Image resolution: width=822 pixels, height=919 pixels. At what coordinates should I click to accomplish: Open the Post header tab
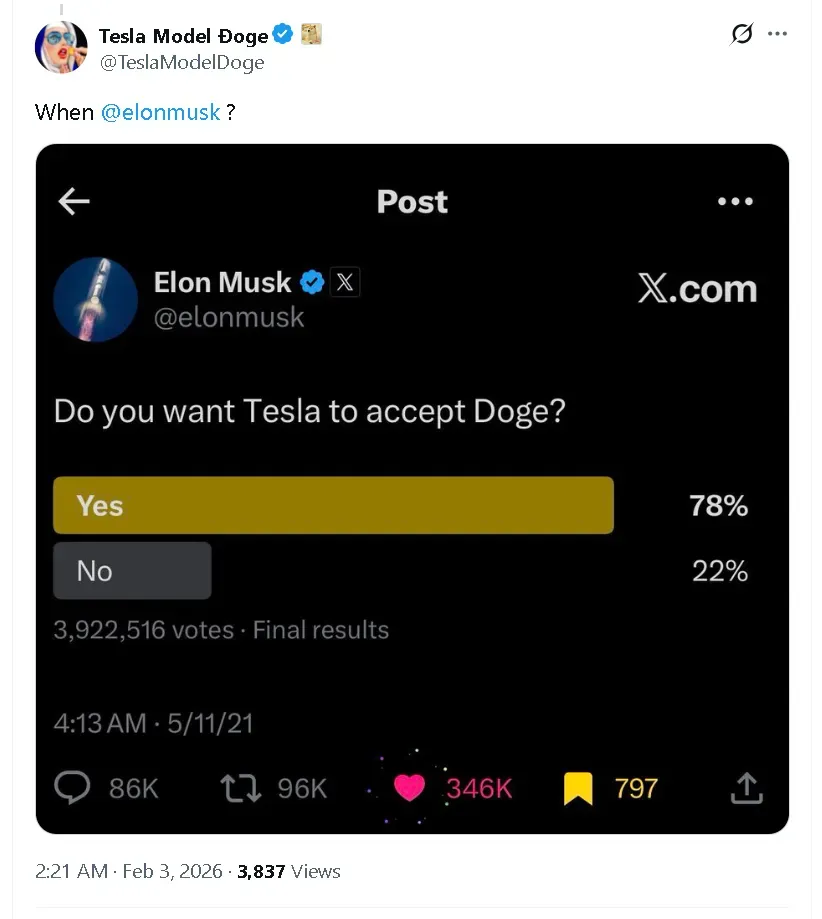coord(412,201)
